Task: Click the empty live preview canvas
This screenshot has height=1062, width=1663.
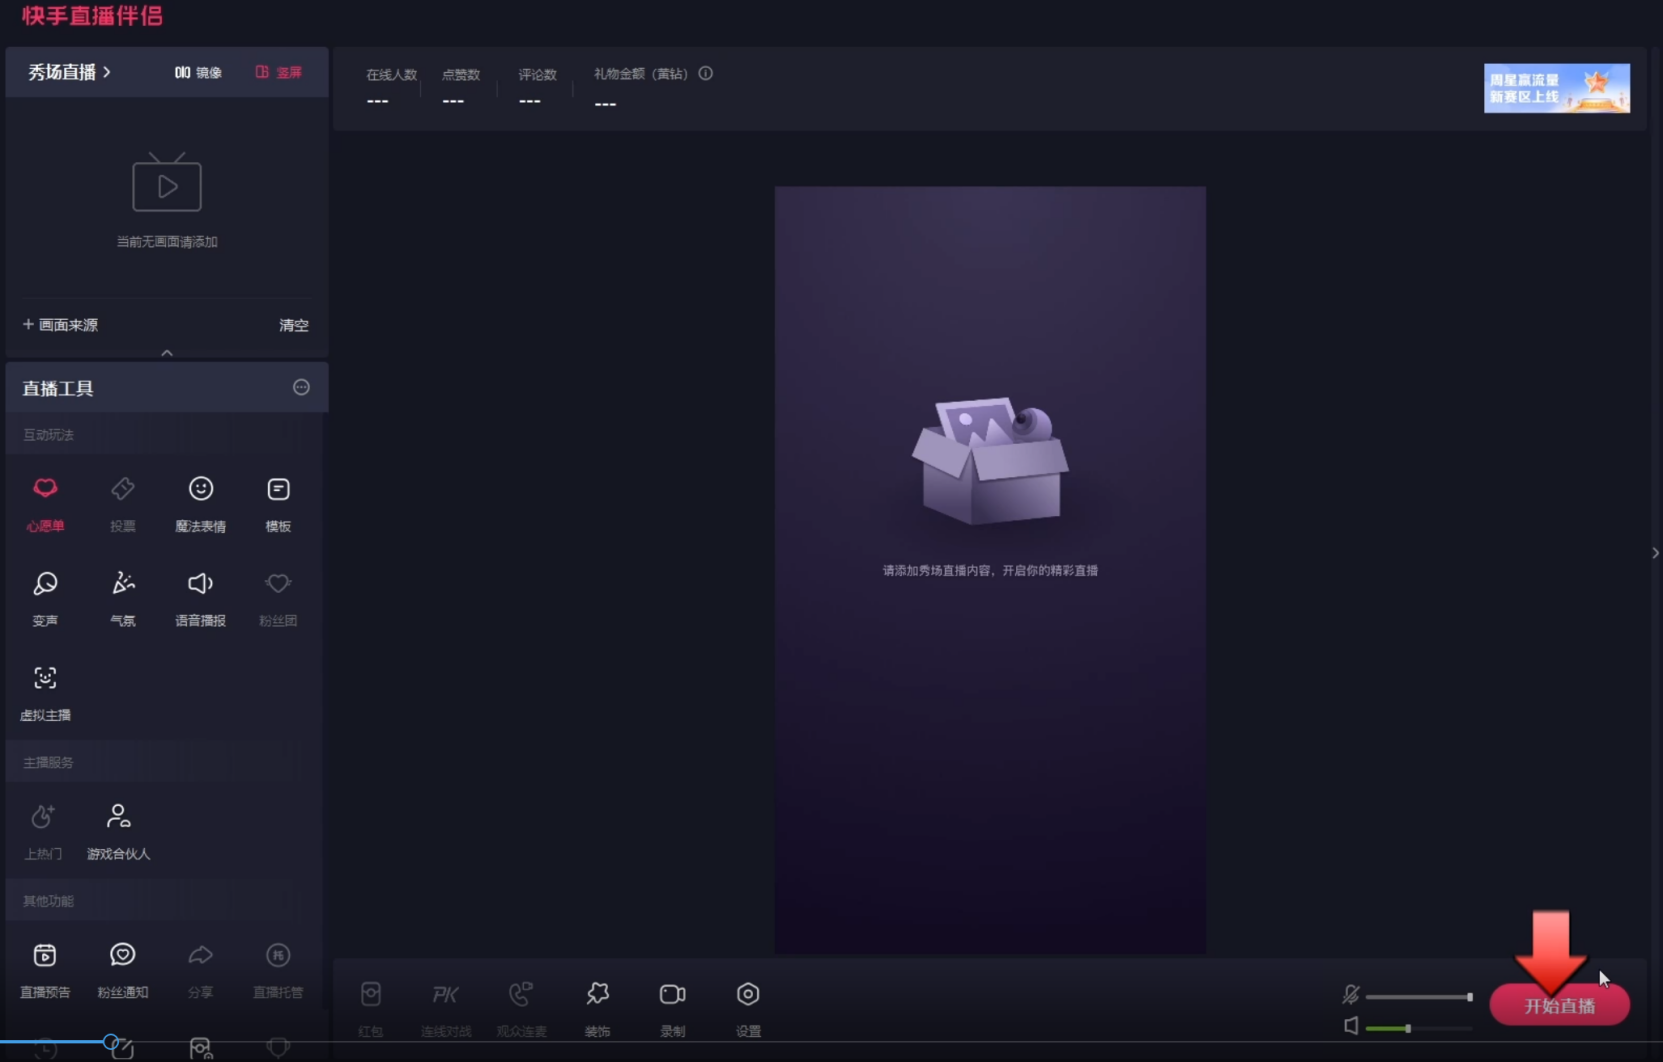Action: (990, 570)
